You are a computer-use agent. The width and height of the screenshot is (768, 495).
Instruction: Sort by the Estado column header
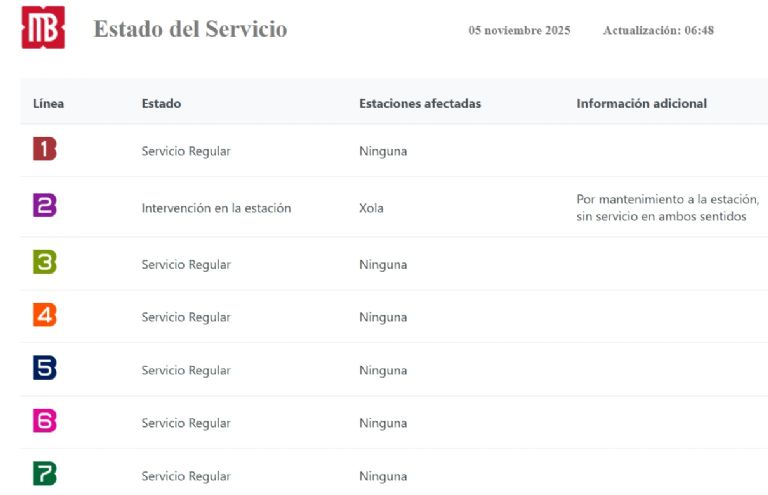(161, 103)
